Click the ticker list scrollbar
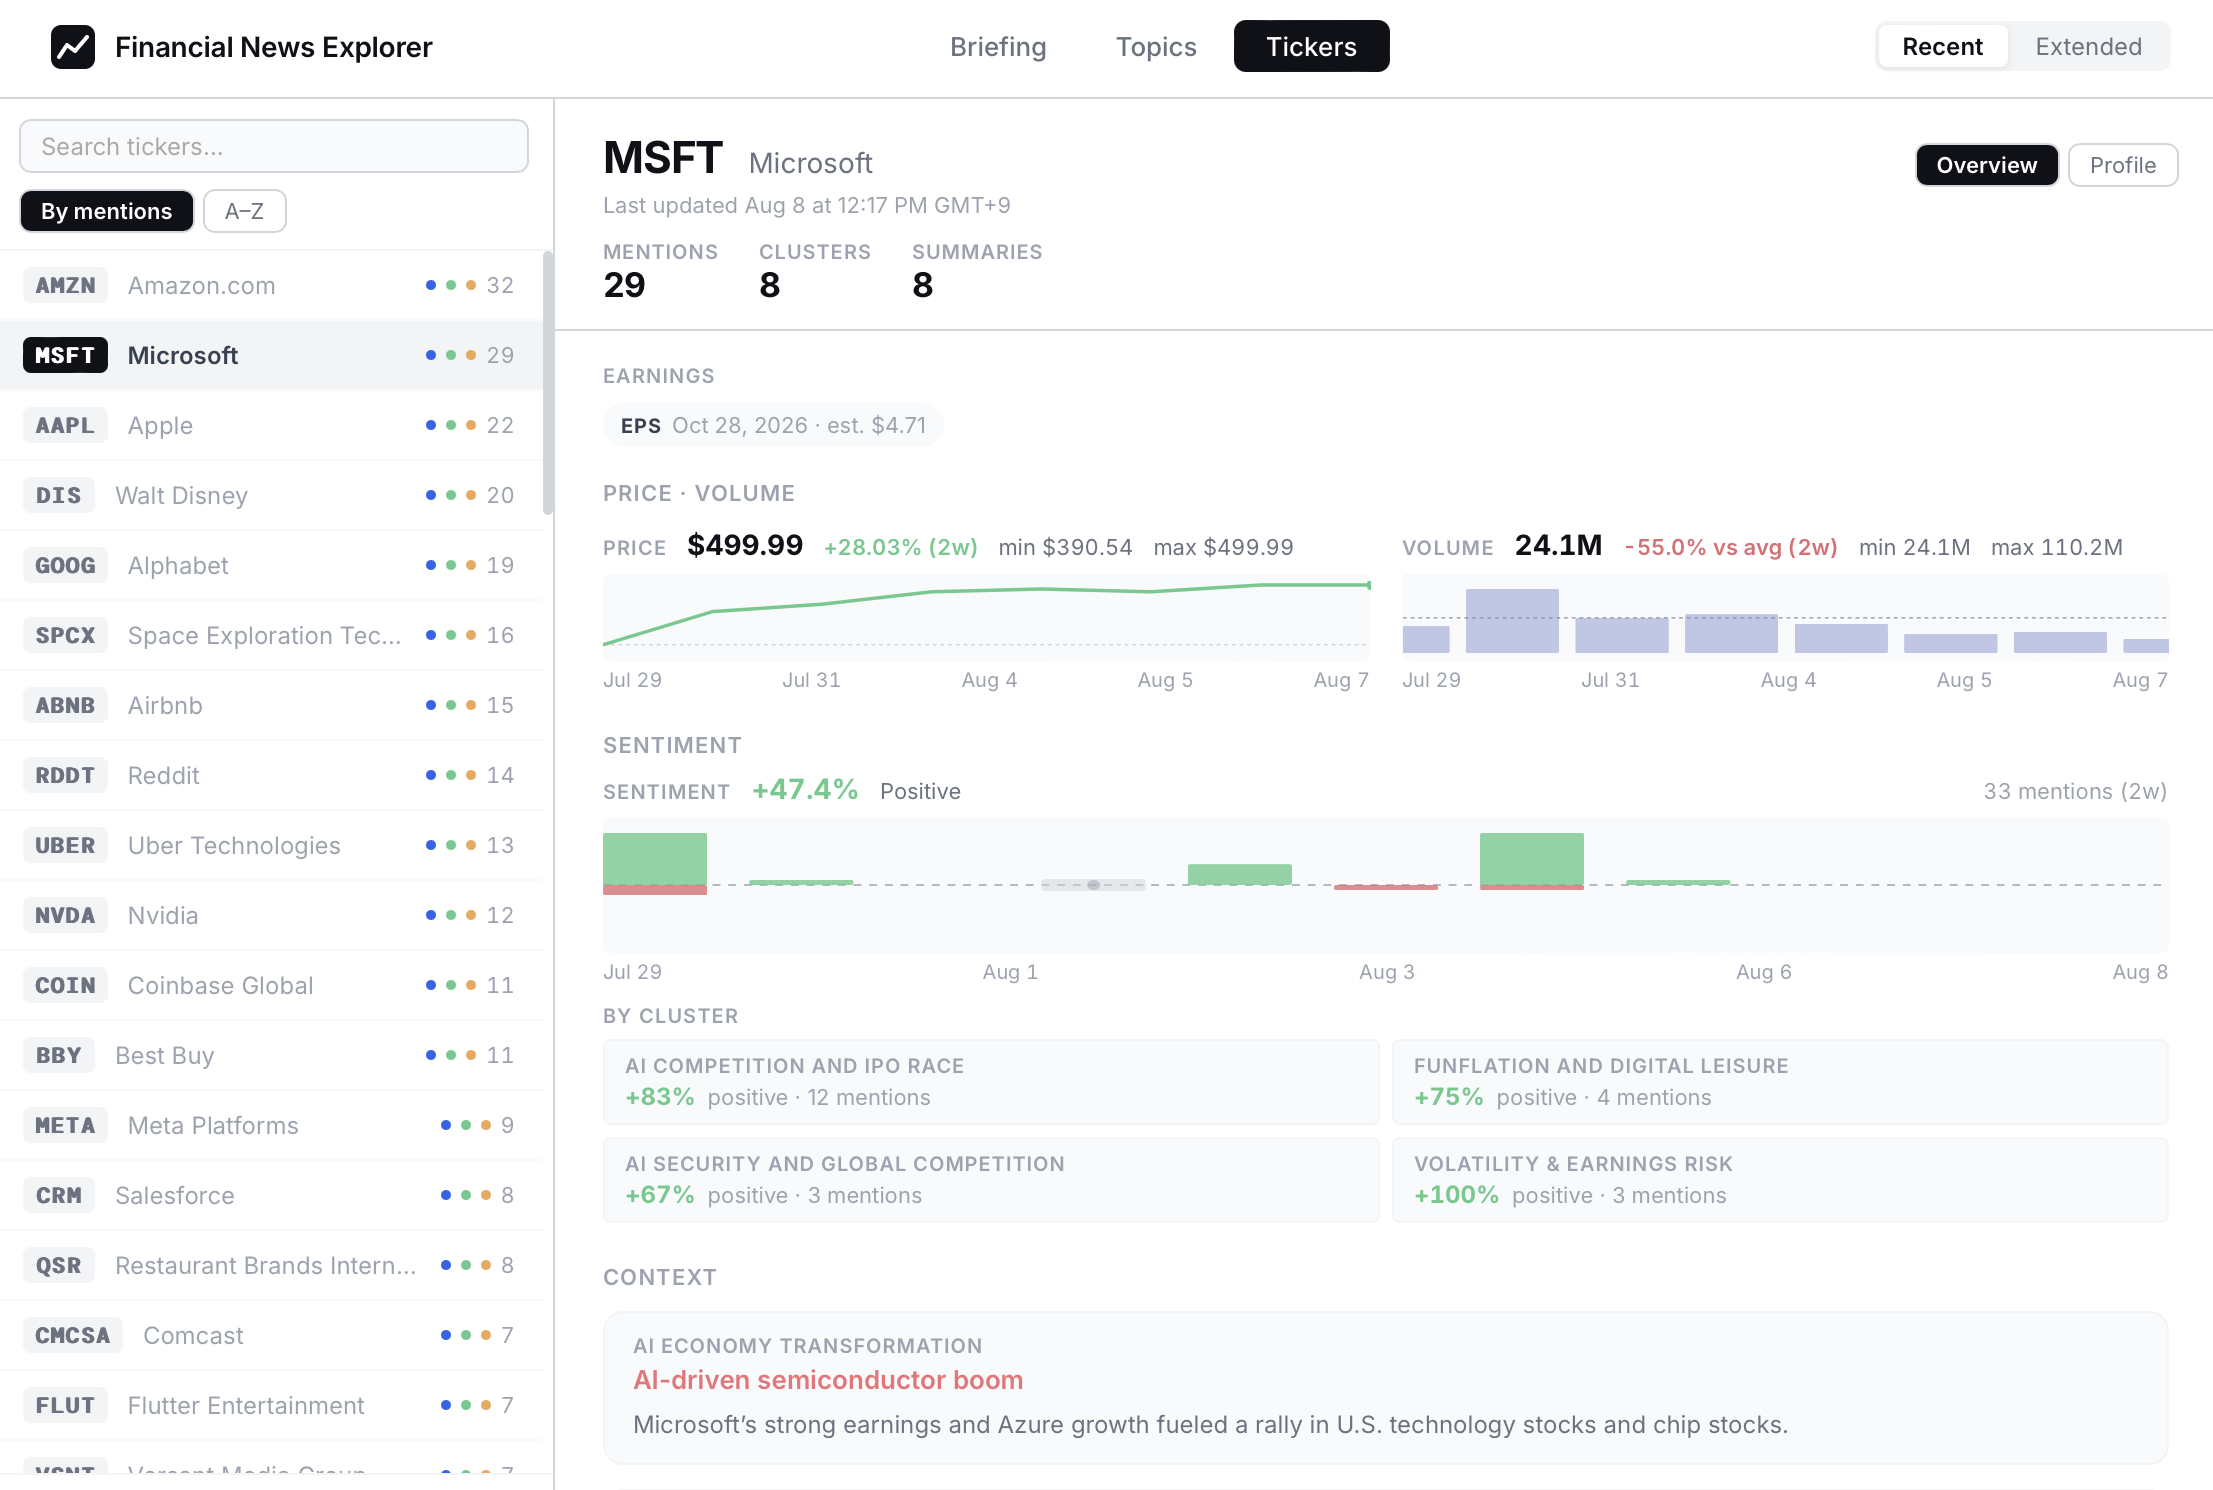Screen dimensions: 2213x1490 (548, 383)
